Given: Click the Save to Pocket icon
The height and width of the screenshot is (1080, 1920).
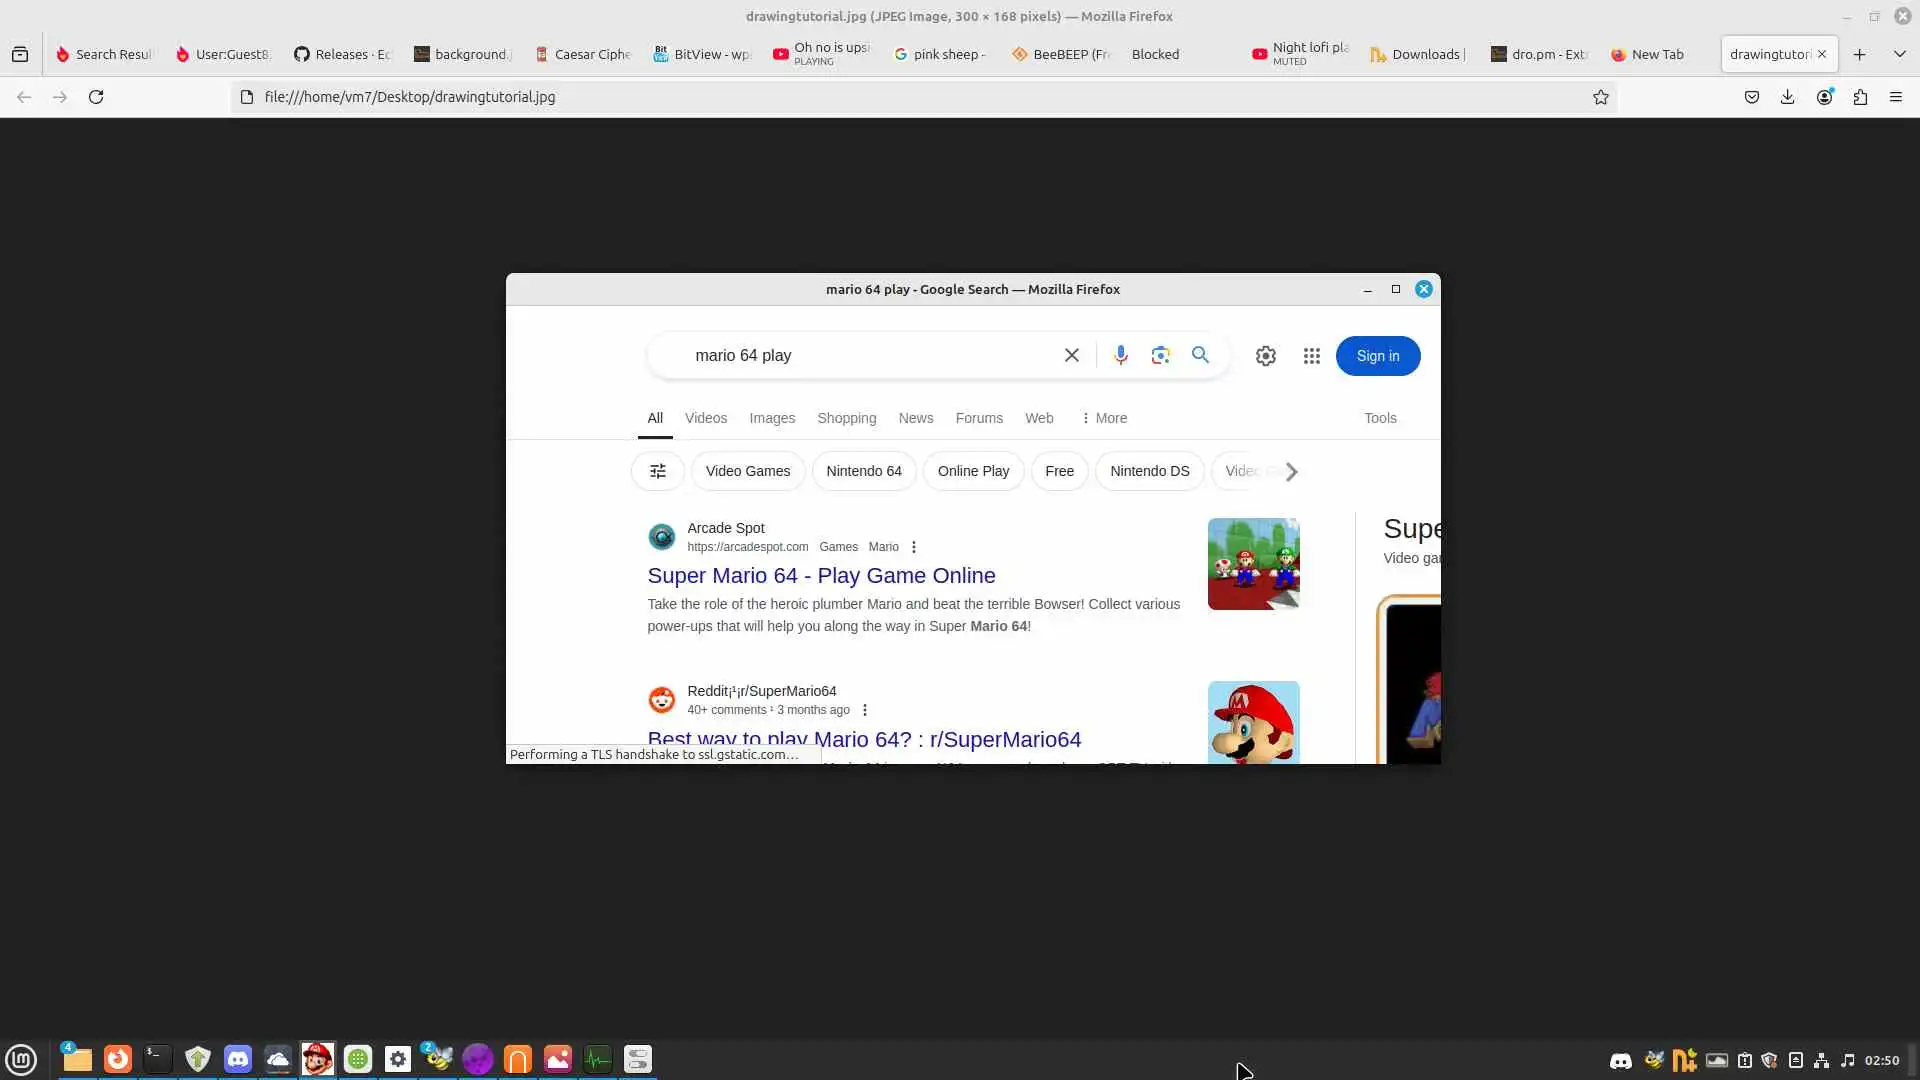Looking at the screenshot, I should [x=1752, y=97].
